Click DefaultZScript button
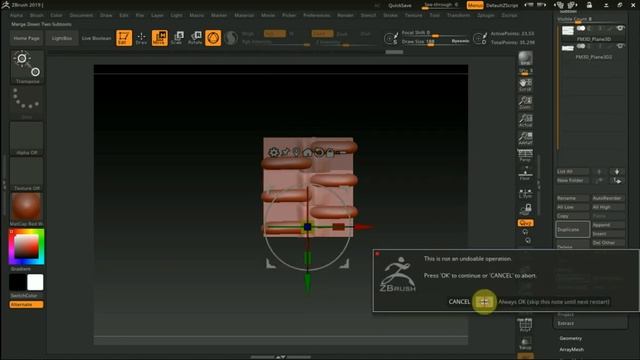640x360 pixels. pyautogui.click(x=502, y=5)
